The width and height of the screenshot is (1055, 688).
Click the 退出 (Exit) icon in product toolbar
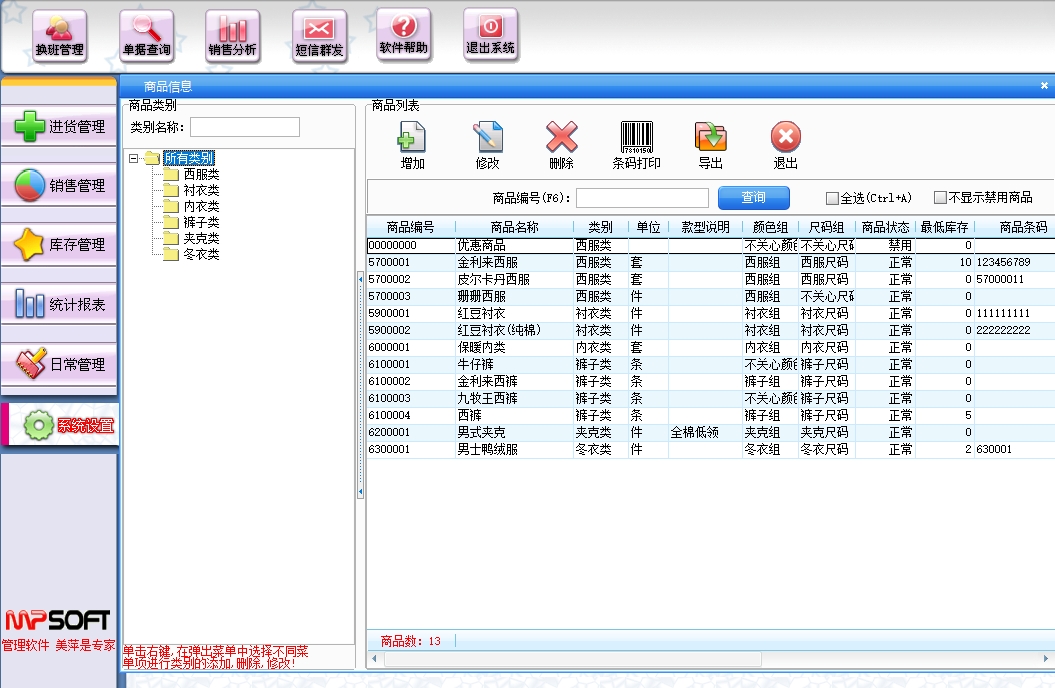785,145
